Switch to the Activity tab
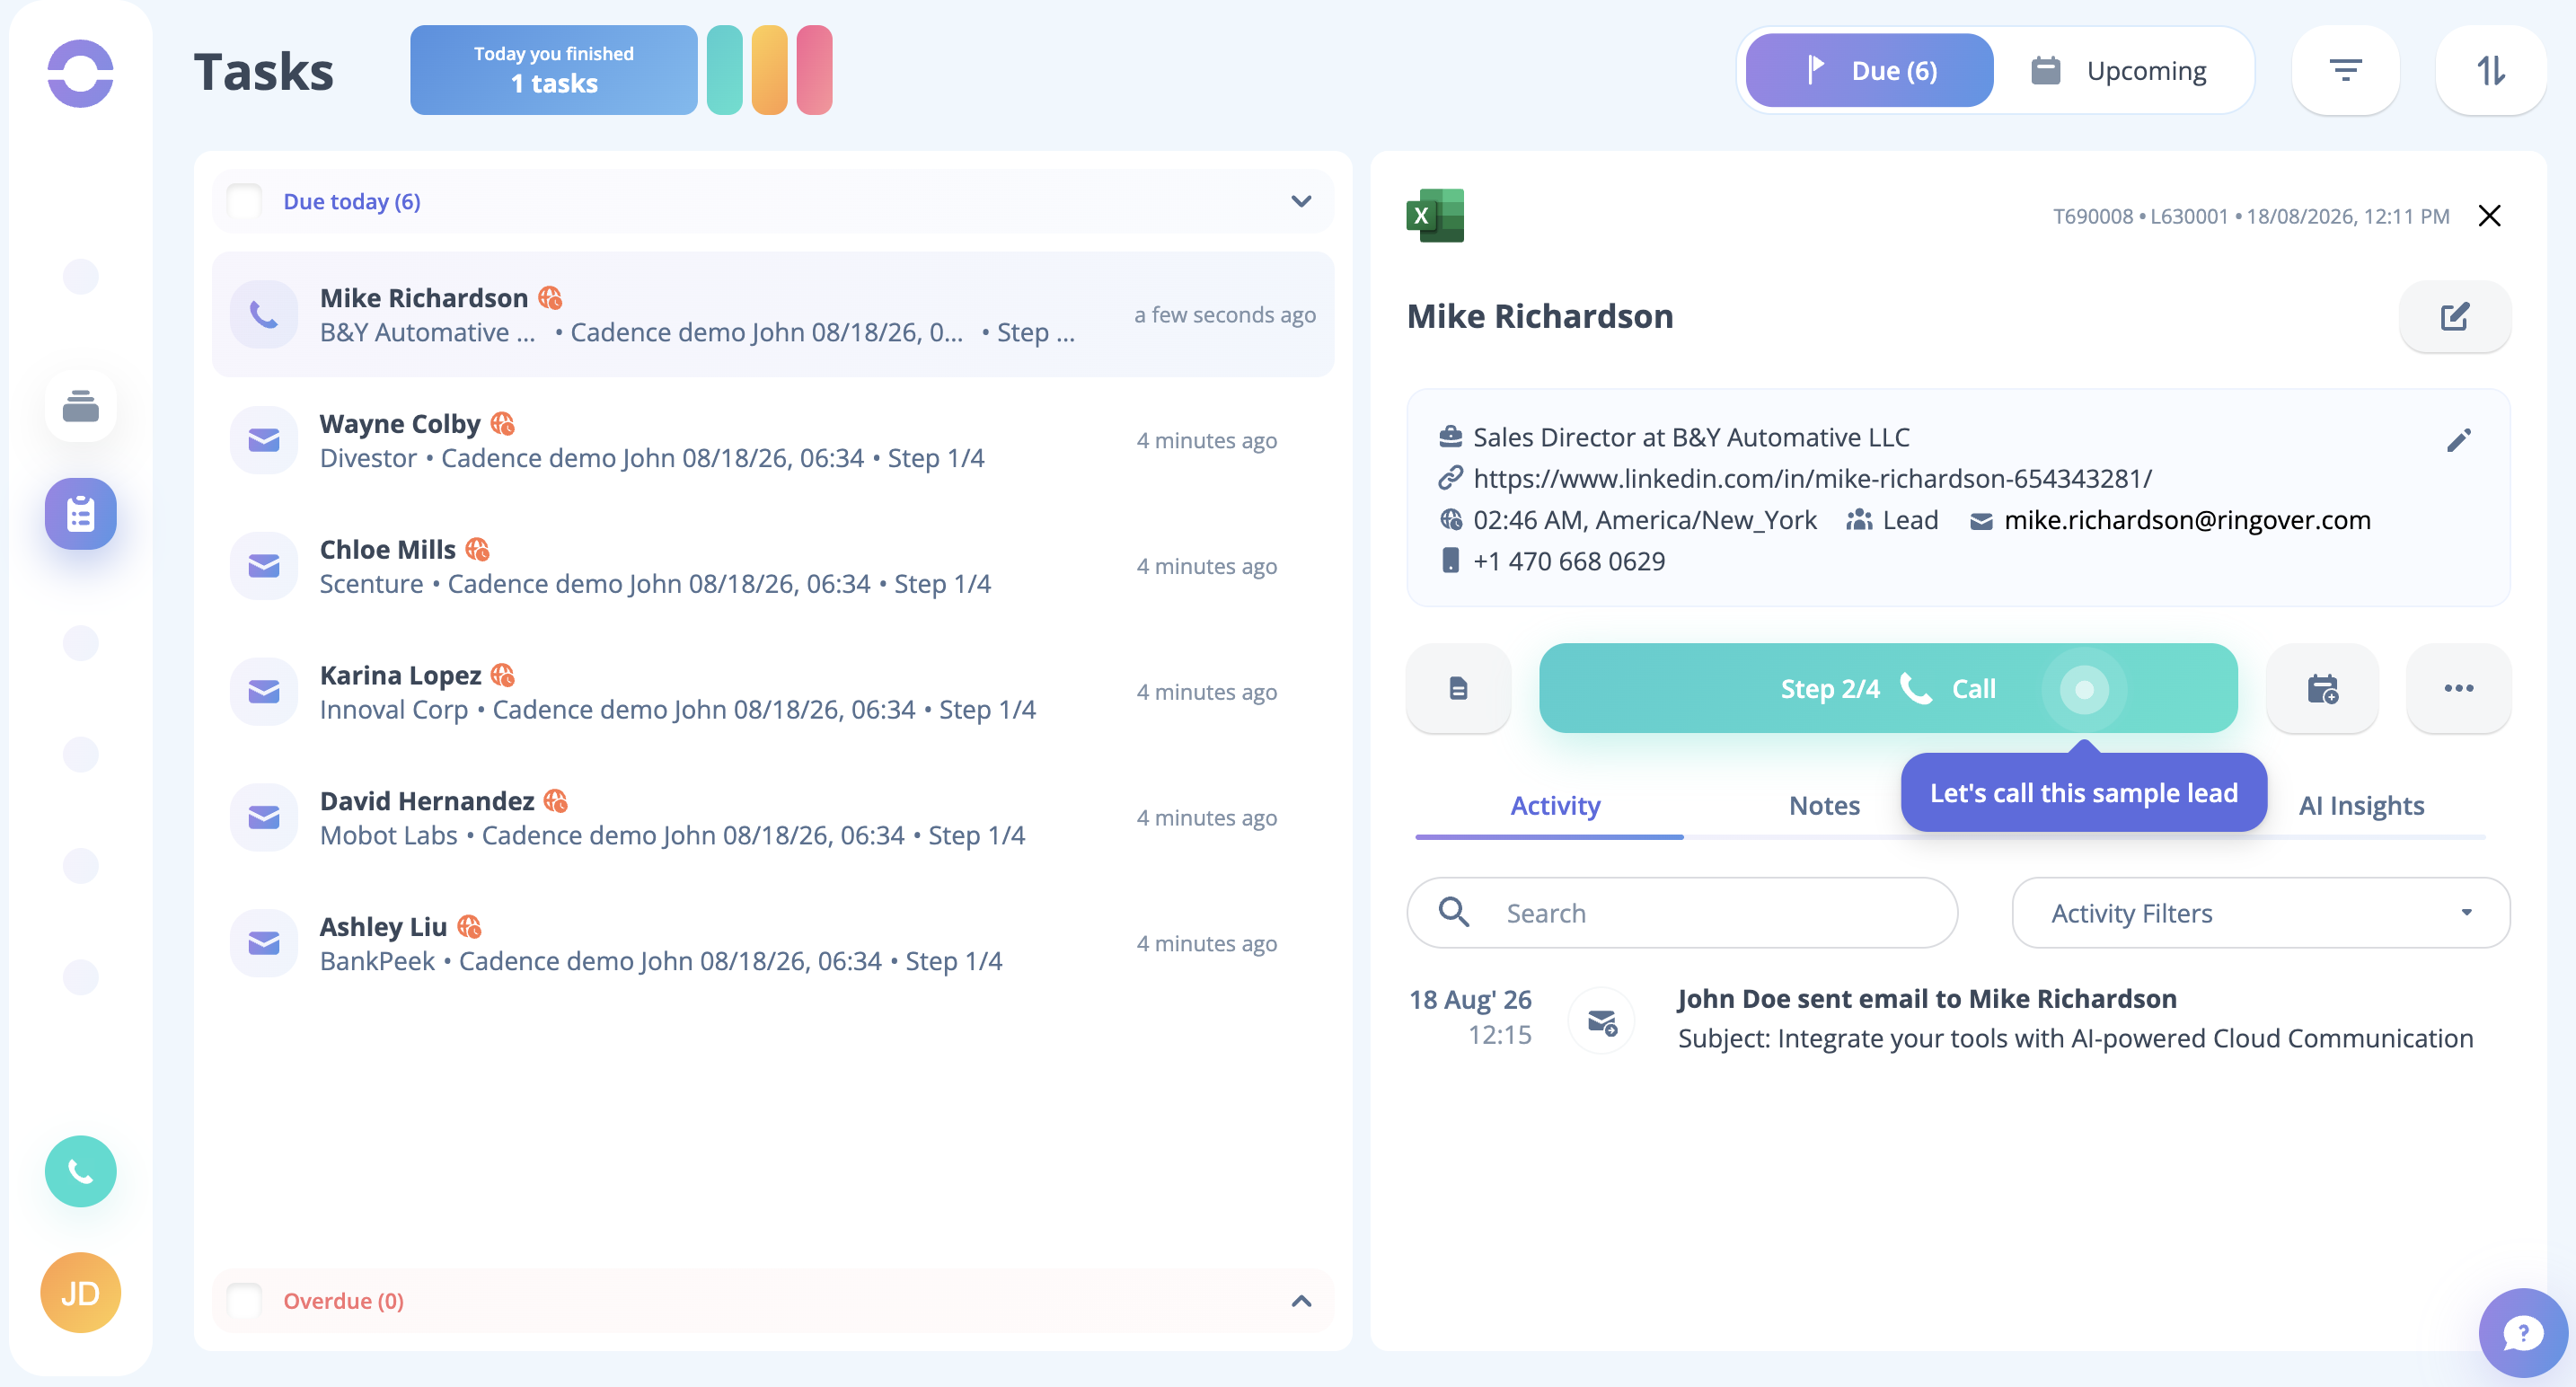 pos(1555,805)
